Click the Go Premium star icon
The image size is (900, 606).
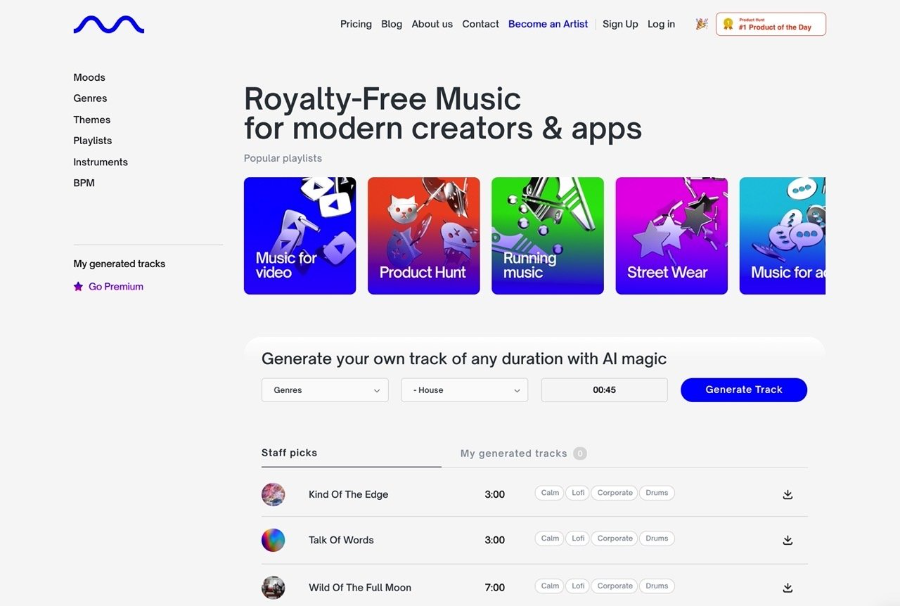pos(78,286)
